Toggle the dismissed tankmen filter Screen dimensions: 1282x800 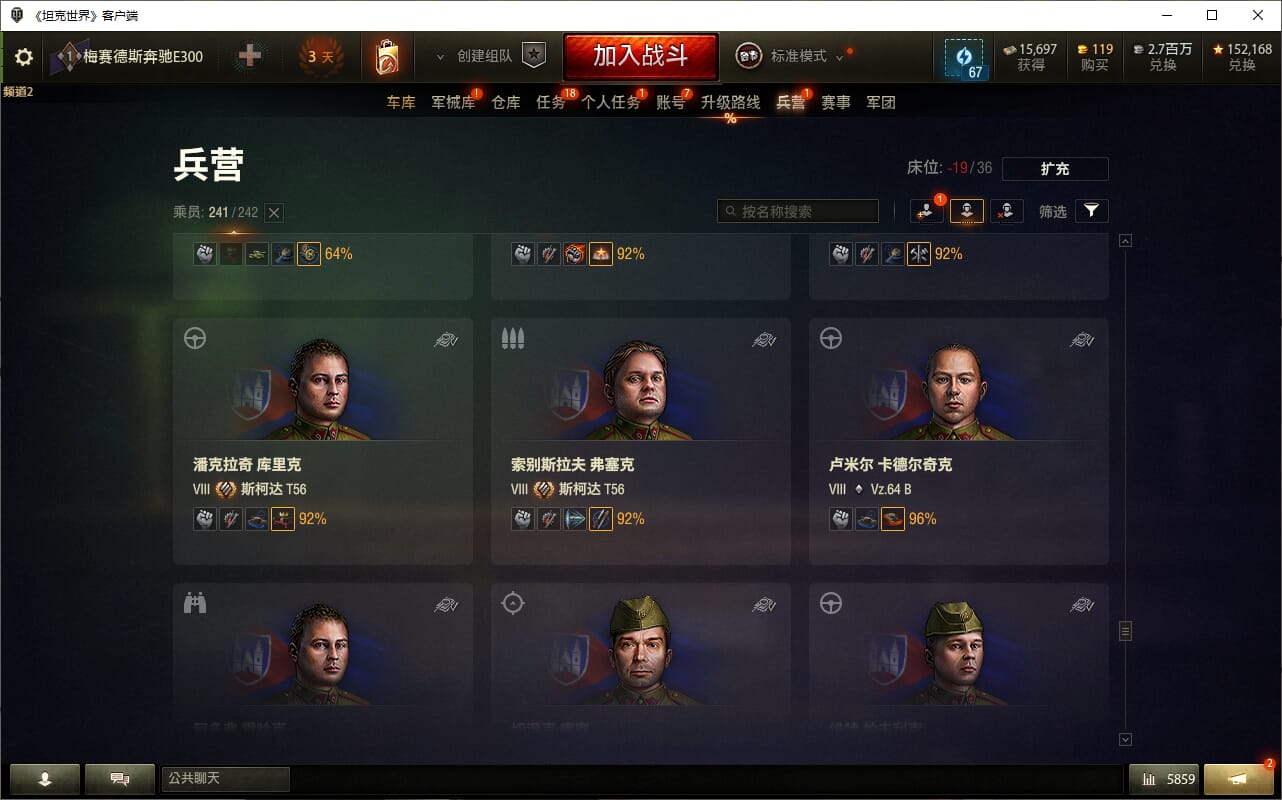(x=1007, y=211)
